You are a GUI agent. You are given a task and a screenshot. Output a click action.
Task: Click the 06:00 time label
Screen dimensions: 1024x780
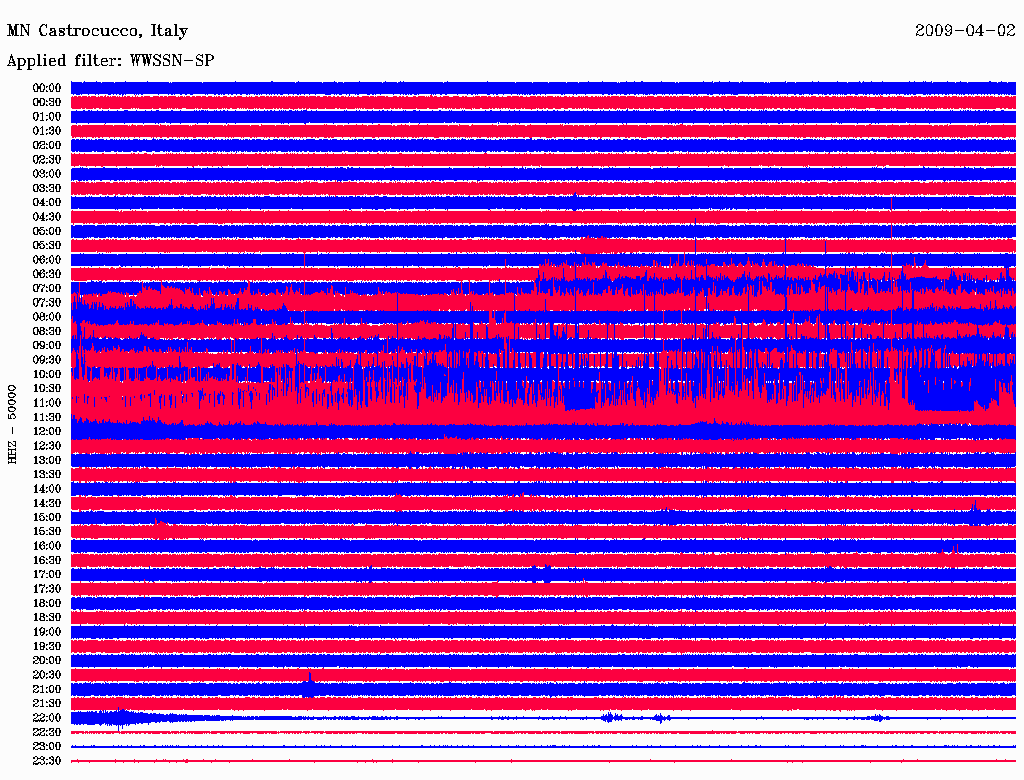click(47, 259)
